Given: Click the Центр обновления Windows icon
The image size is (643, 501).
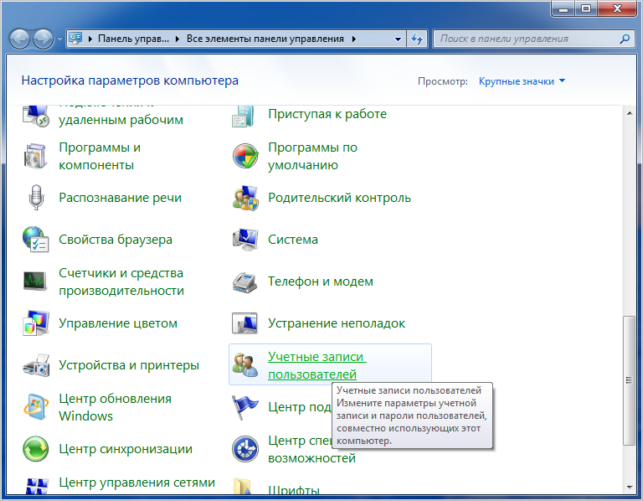Looking at the screenshot, I should [36, 407].
